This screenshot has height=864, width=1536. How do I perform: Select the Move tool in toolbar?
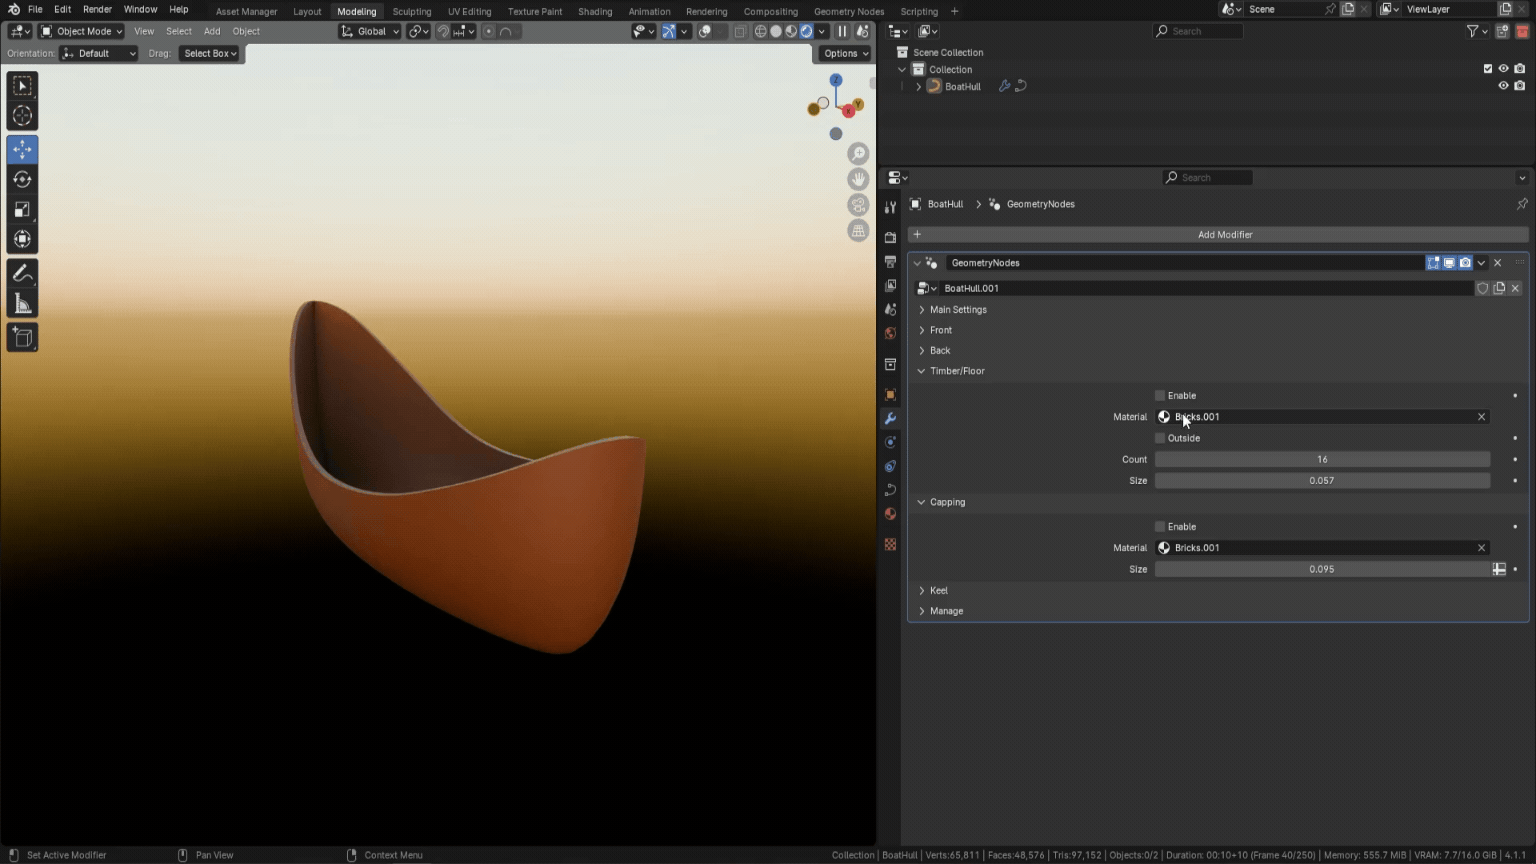click(22, 149)
